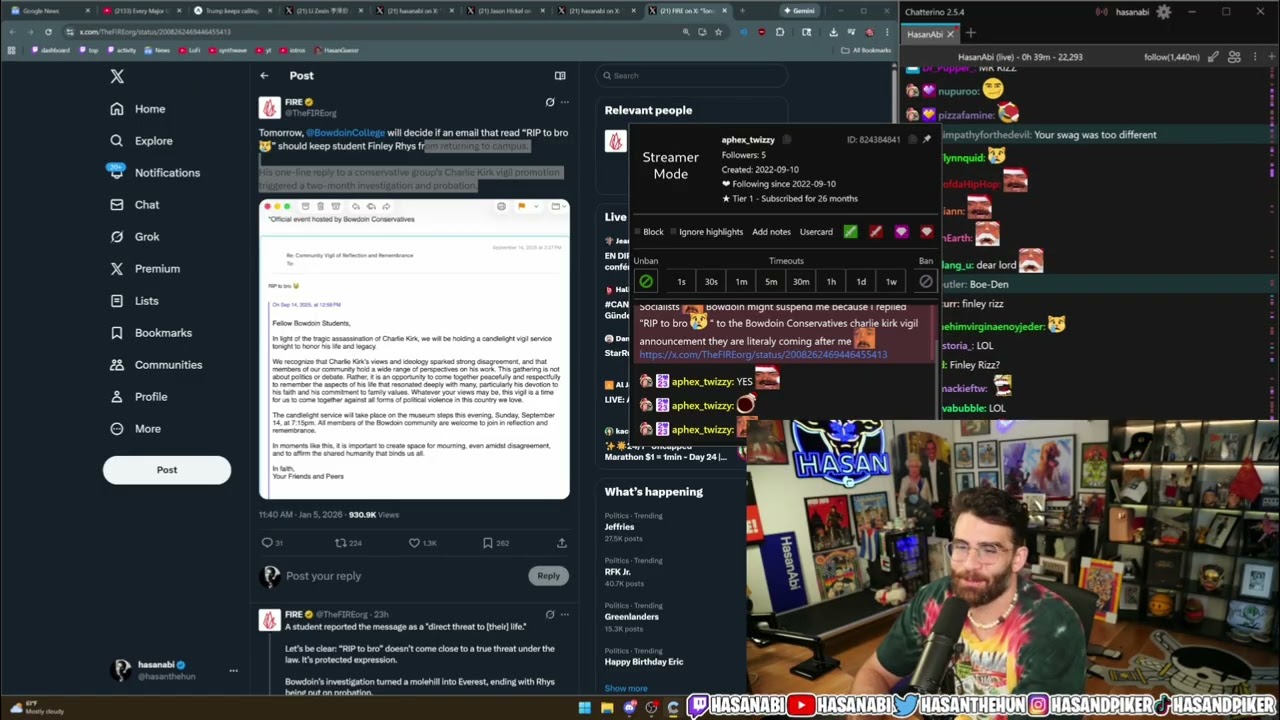Copy username icon beside aphex_twizzy

pos(787,140)
